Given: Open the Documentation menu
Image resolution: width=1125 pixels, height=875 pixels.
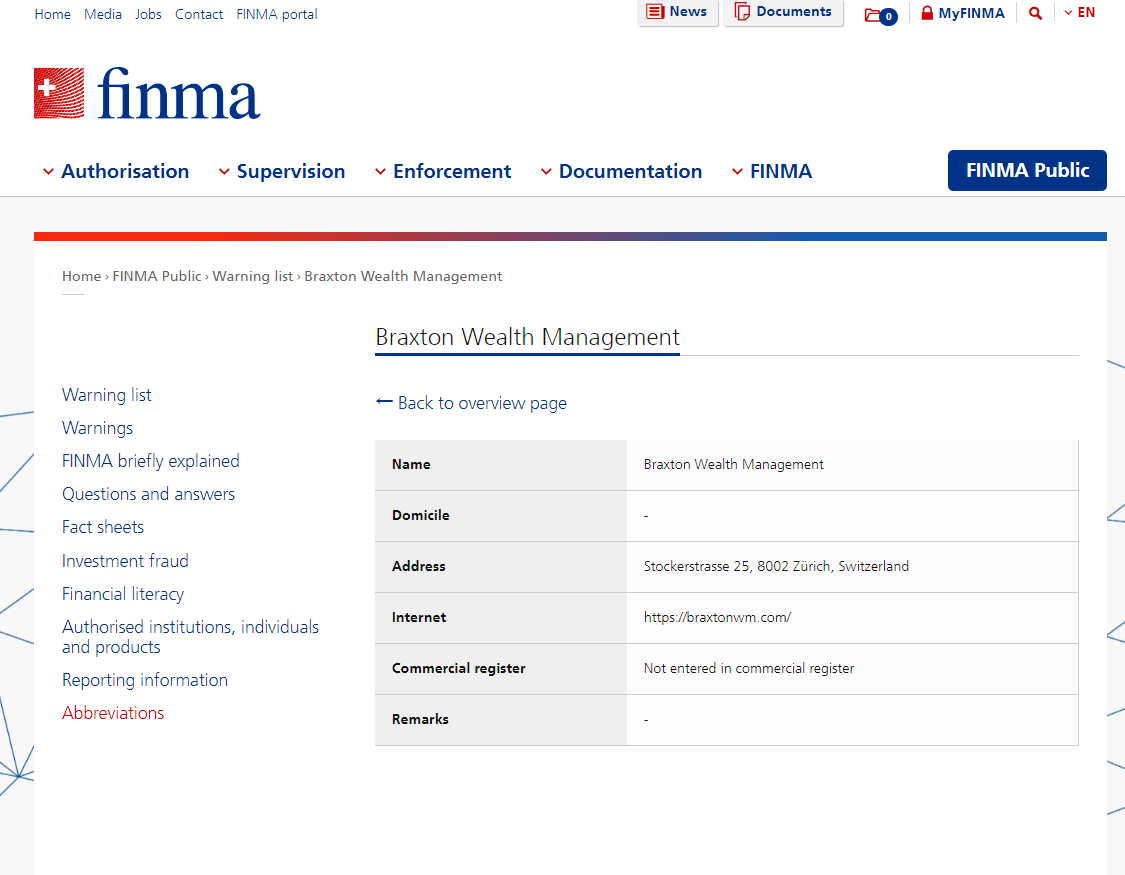Looking at the screenshot, I should point(621,171).
